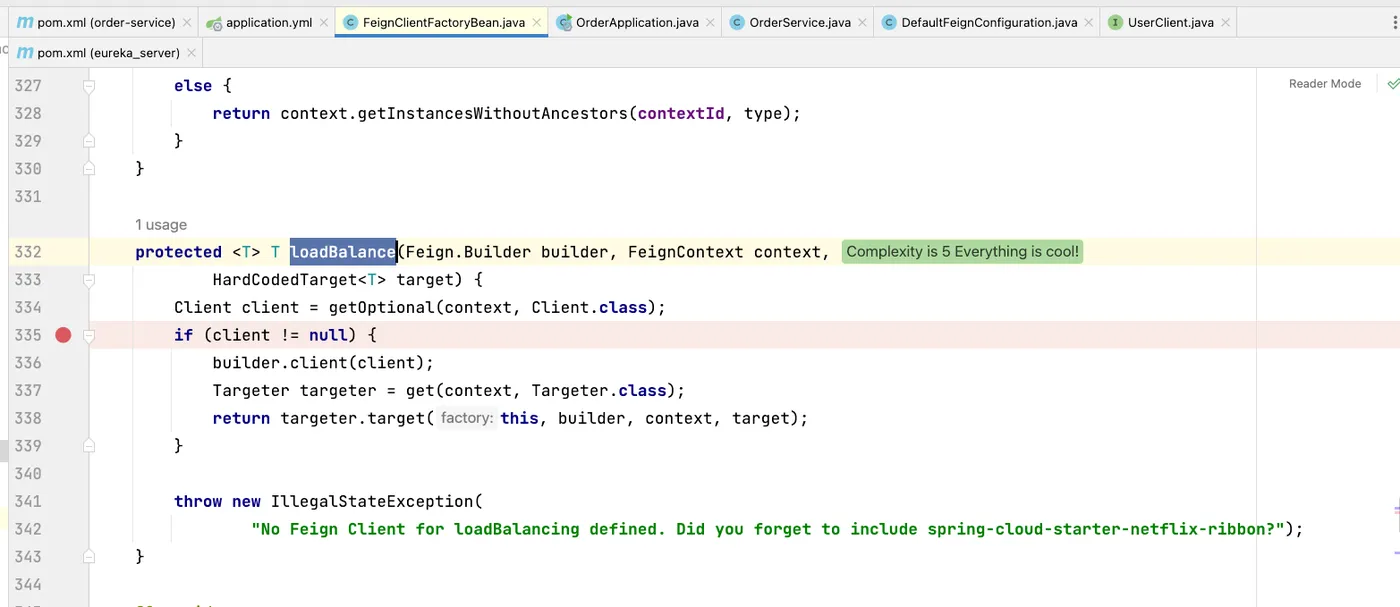The width and height of the screenshot is (1400, 607).
Task: Click the class icon on FeignClientFactoryBean.java tab
Action: [351, 22]
